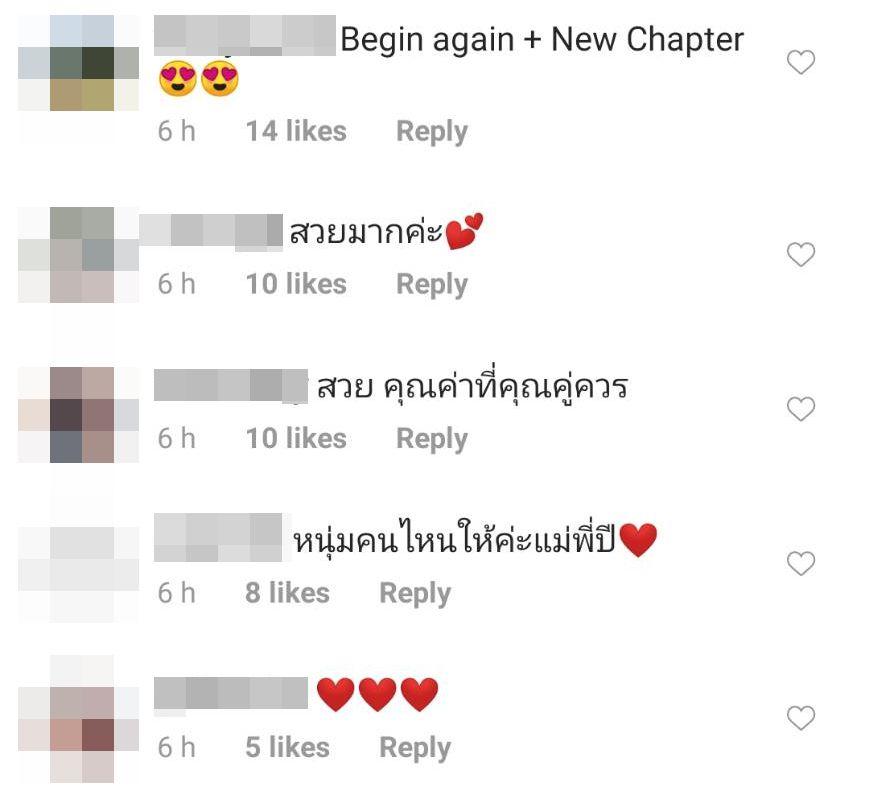
Task: Open username of three hearts commenter
Action: (231, 693)
